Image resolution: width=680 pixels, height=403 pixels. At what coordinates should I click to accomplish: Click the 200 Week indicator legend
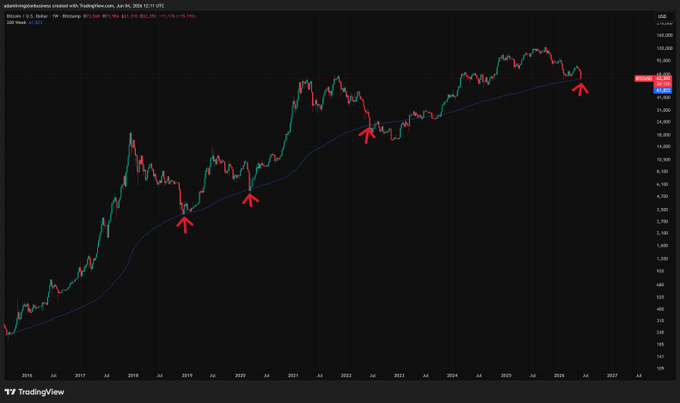point(16,22)
